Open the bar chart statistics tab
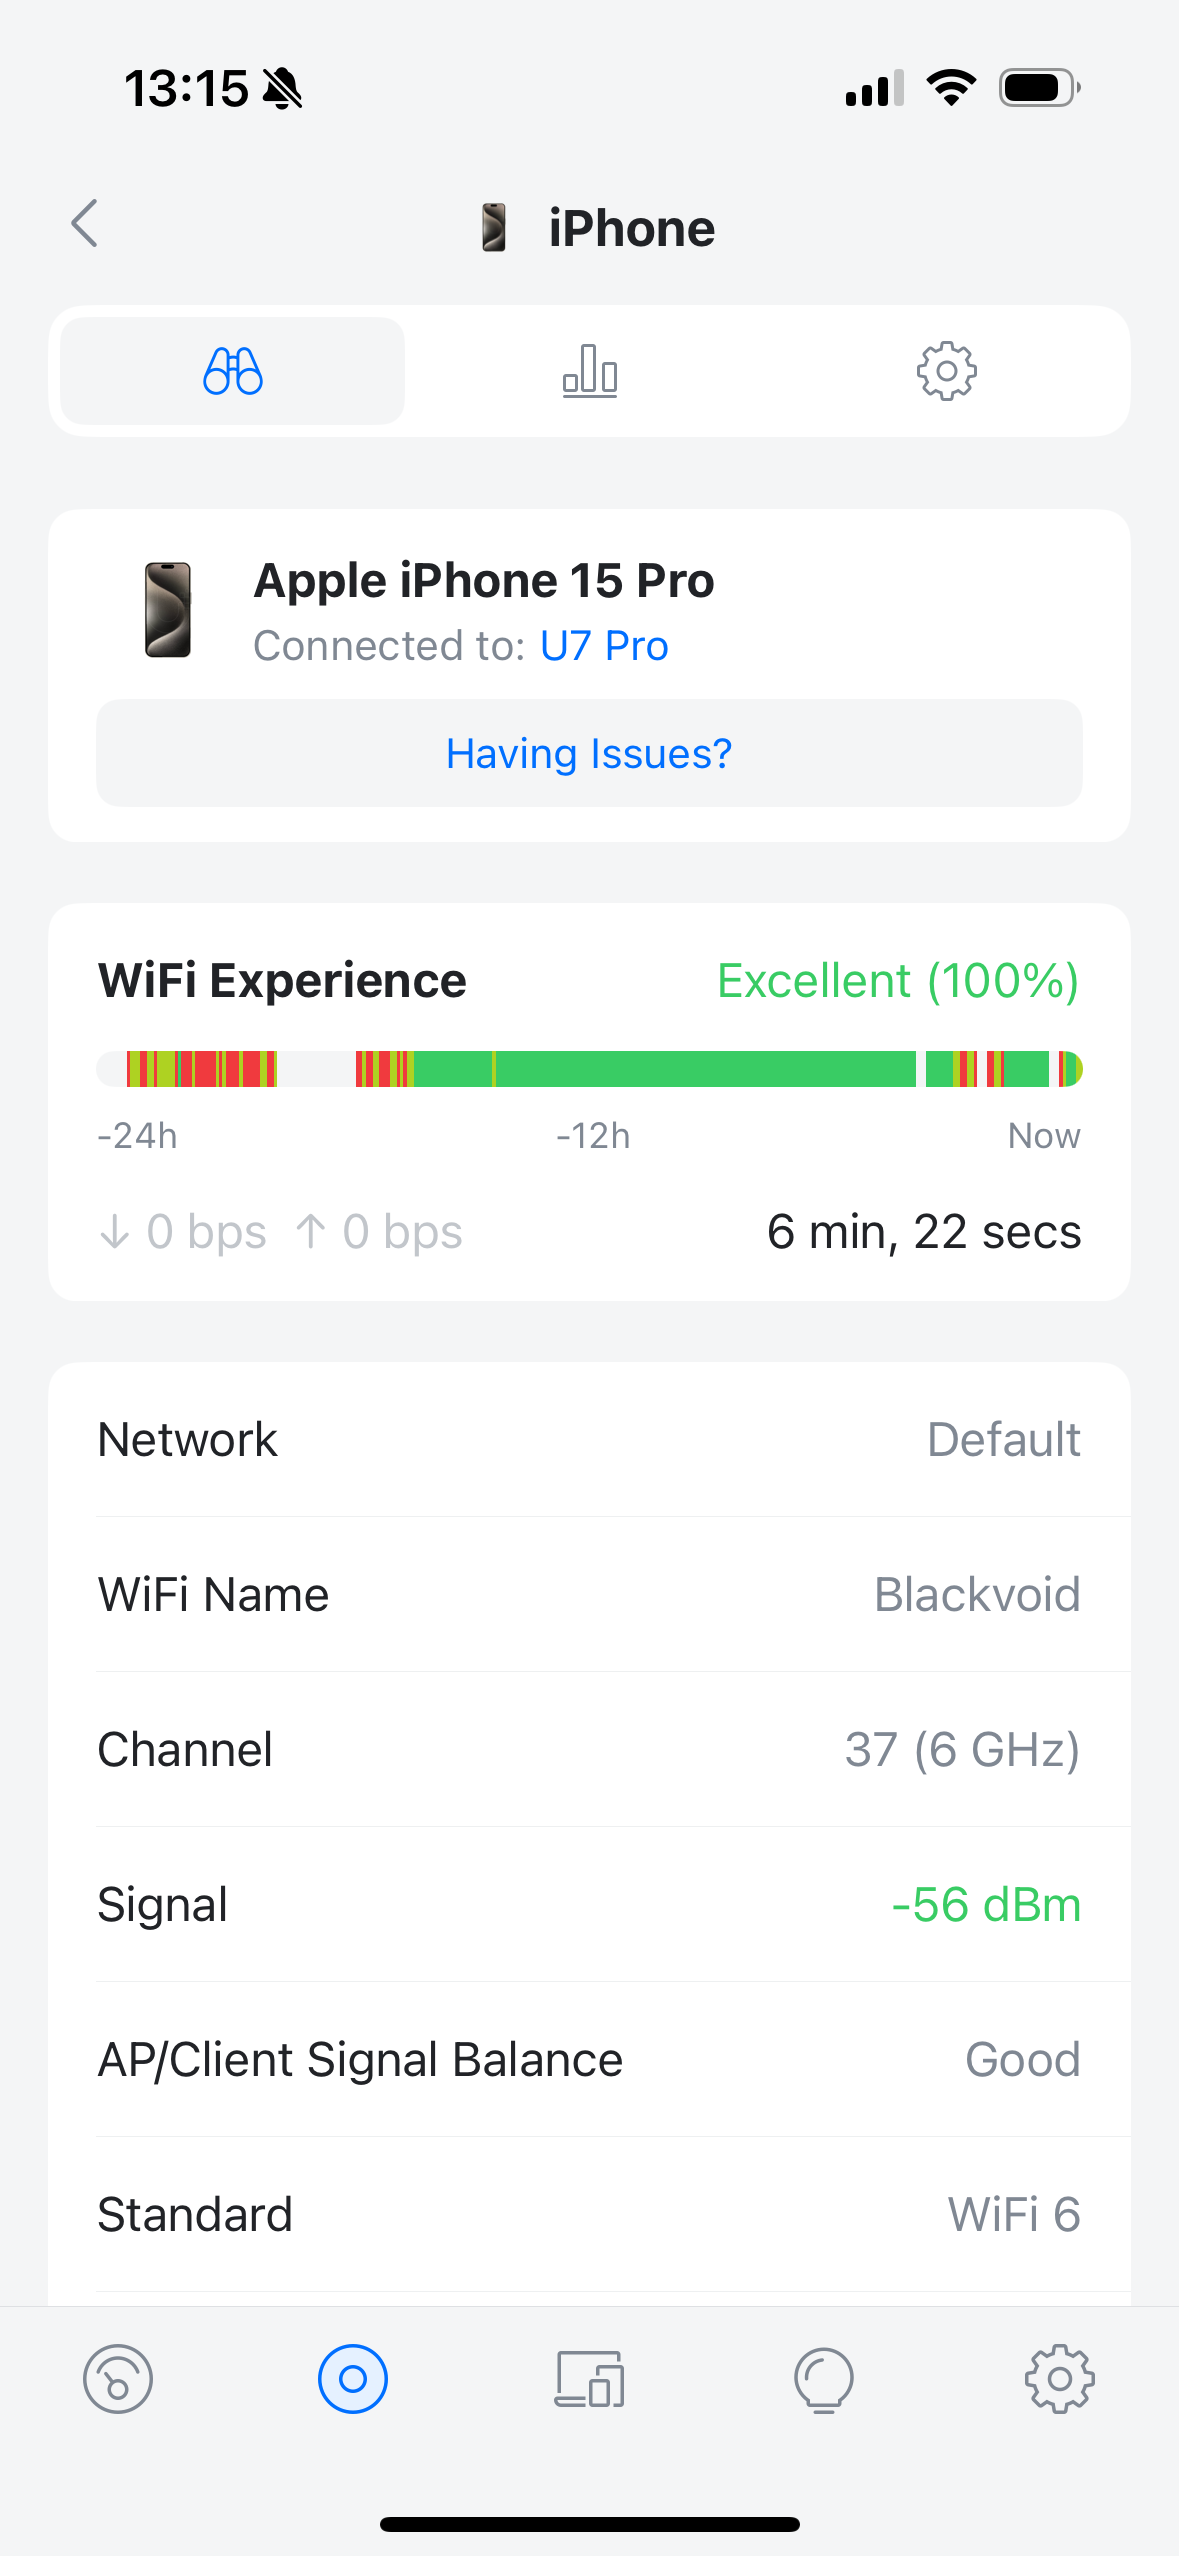This screenshot has height=2556, width=1179. click(x=590, y=372)
